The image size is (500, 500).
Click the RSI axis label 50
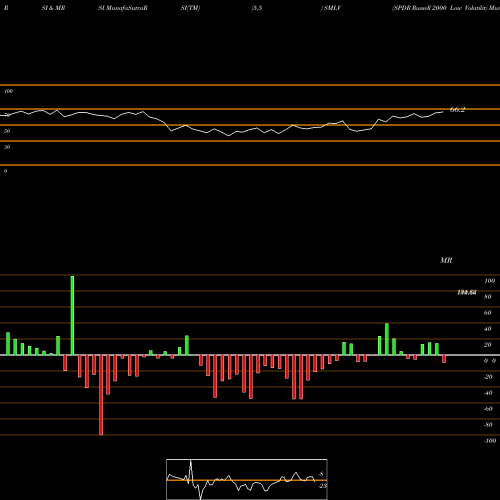[x=7, y=131]
